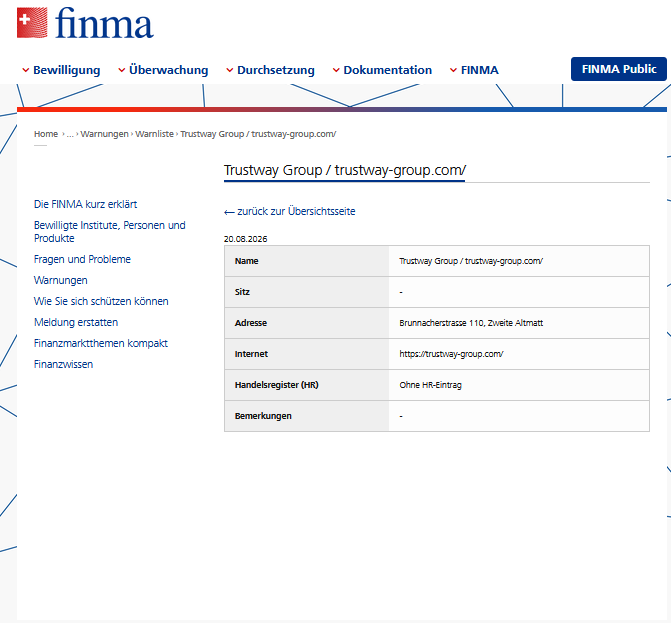Expand Dokumentation via its red chevron
Image resolution: width=671 pixels, height=623 pixels.
coord(336,70)
